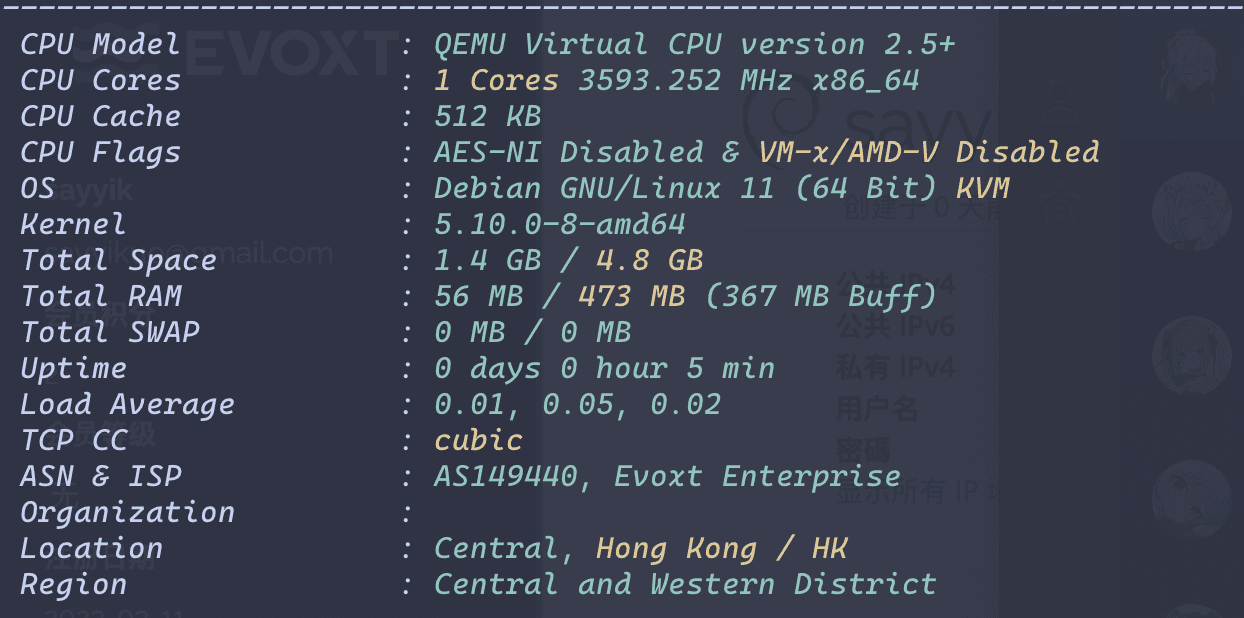Click the Debian GNU/Linux 11 text

tap(603, 189)
